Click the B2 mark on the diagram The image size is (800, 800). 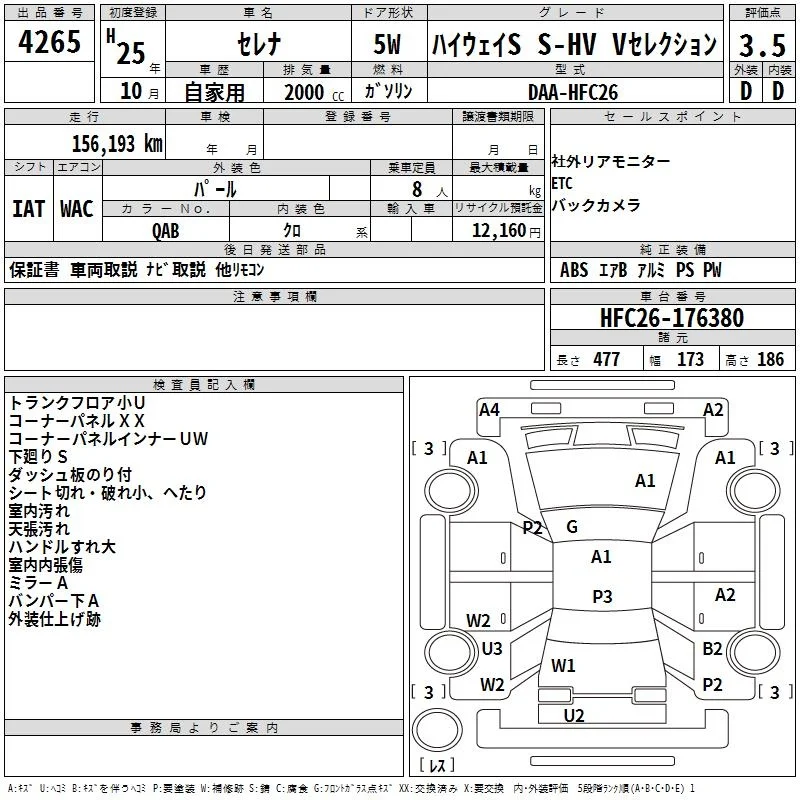[x=713, y=648]
